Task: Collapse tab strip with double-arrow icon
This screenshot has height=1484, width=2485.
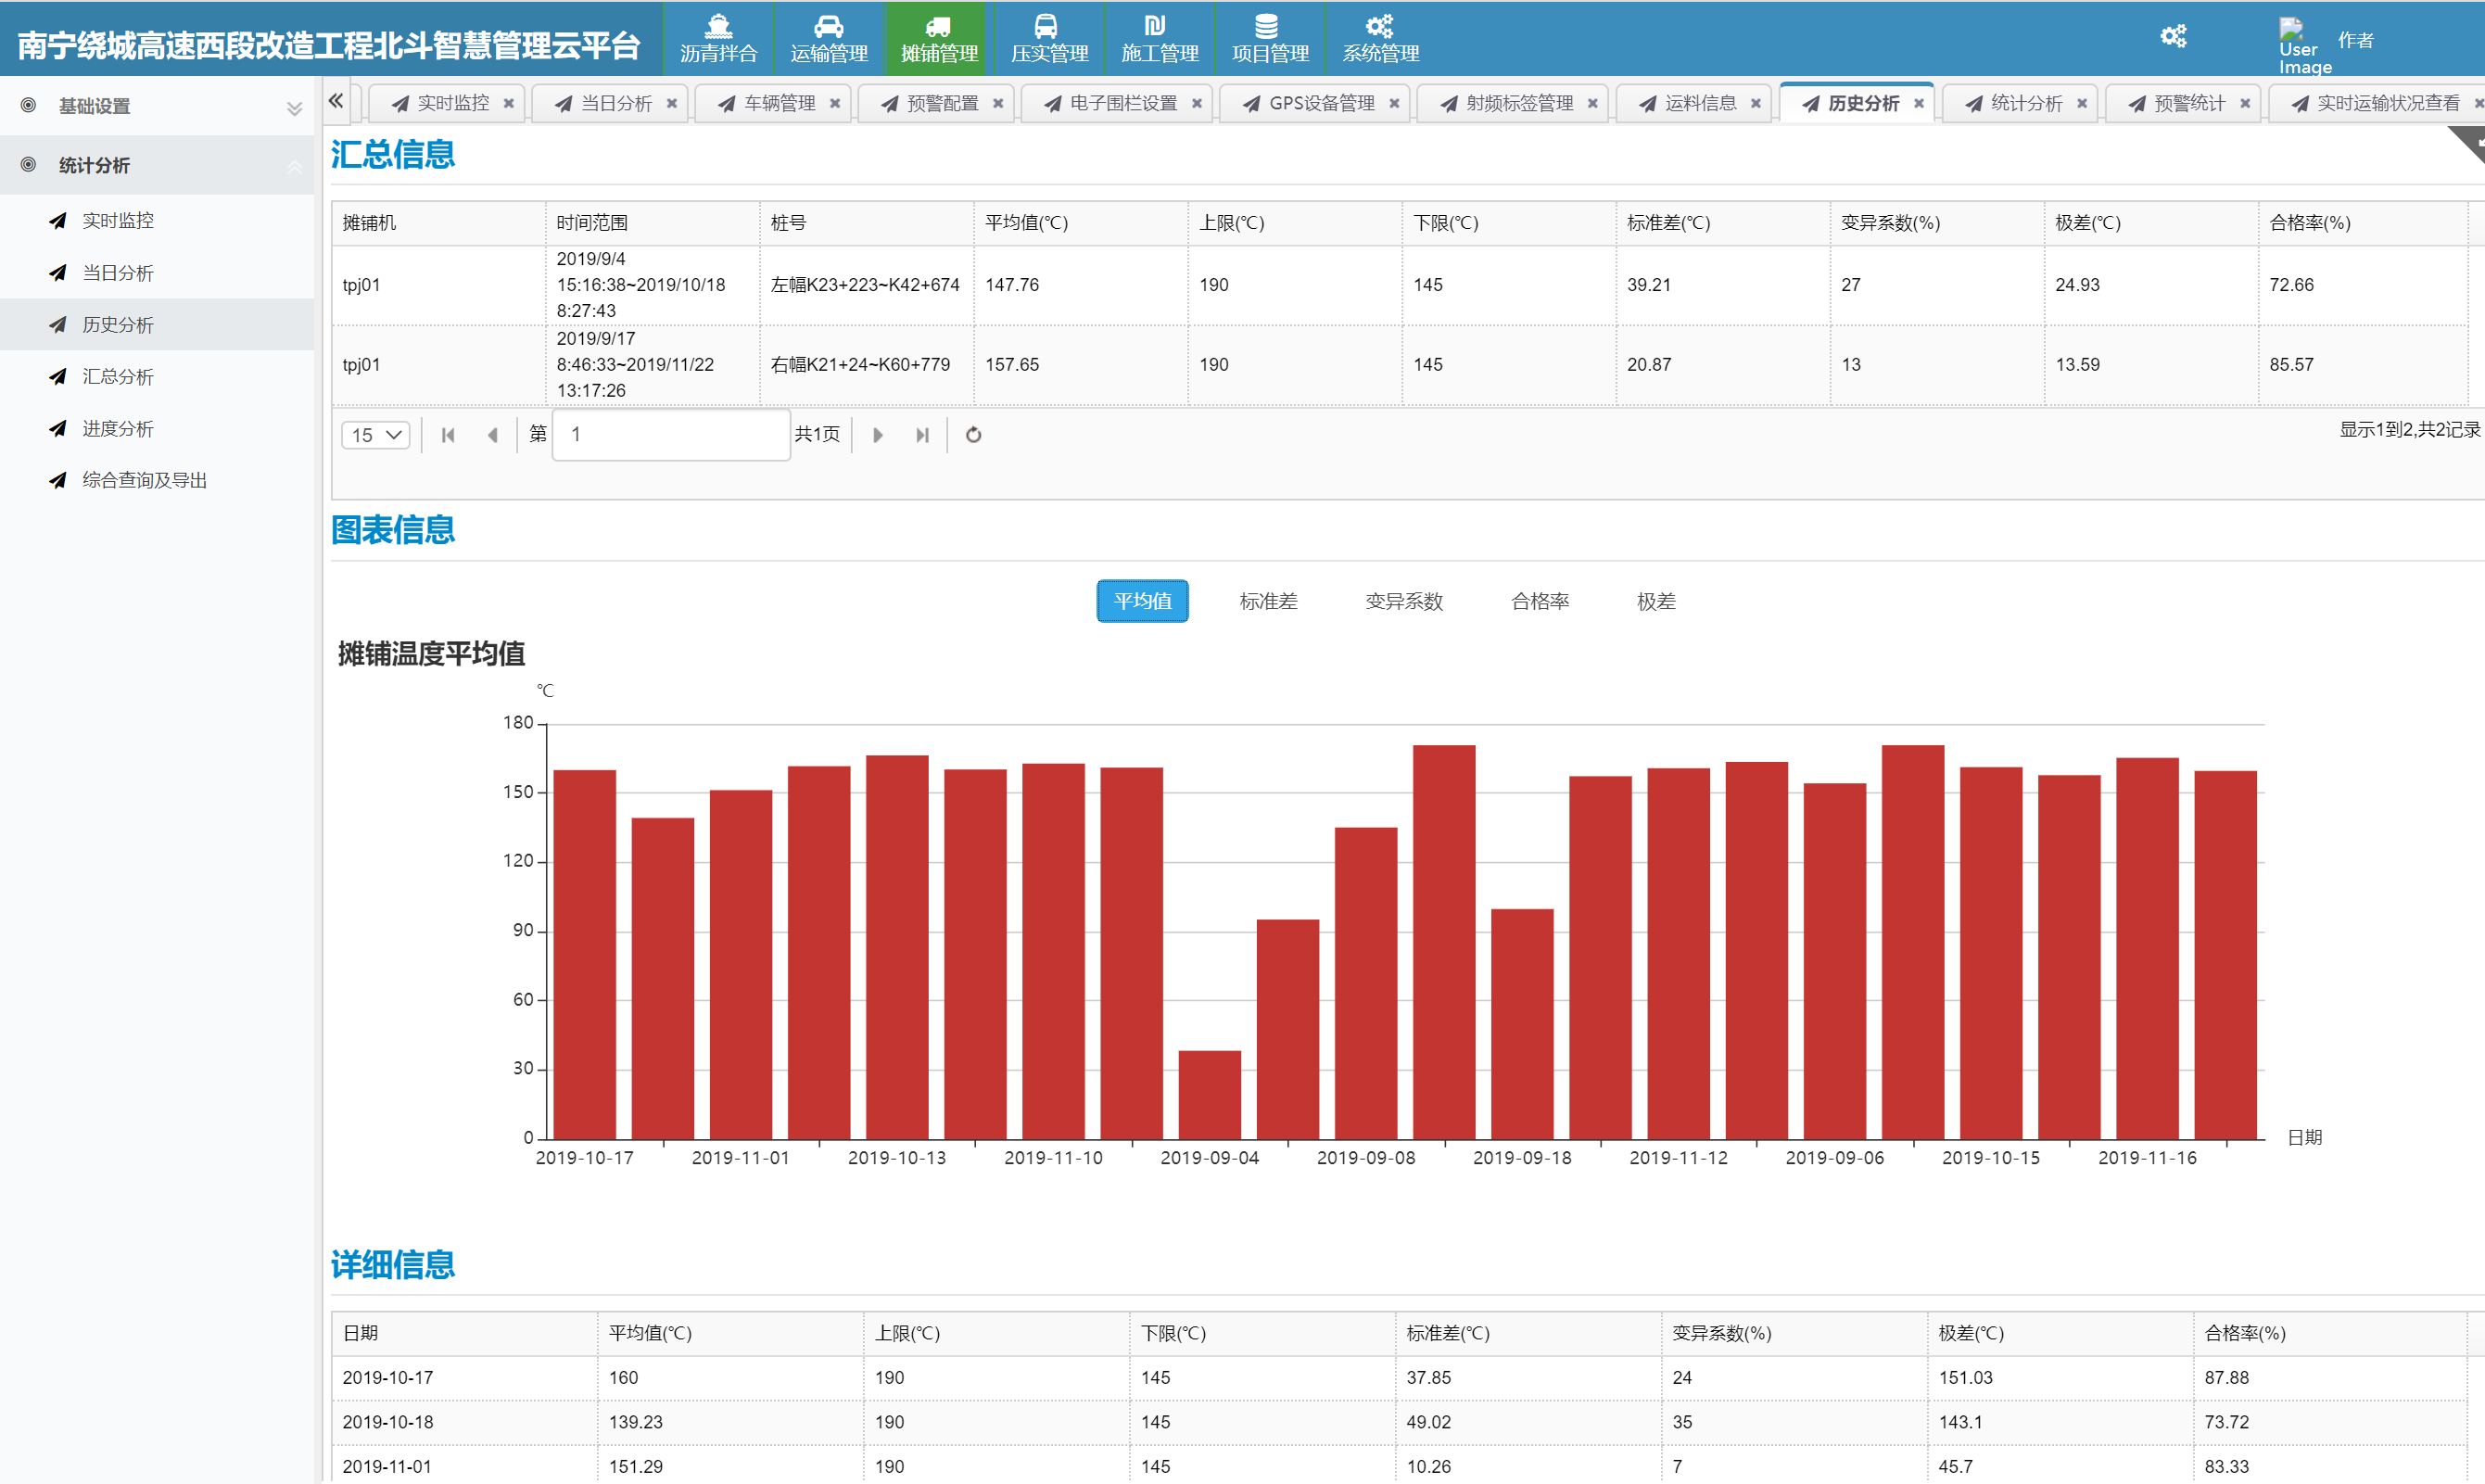Action: [x=336, y=100]
